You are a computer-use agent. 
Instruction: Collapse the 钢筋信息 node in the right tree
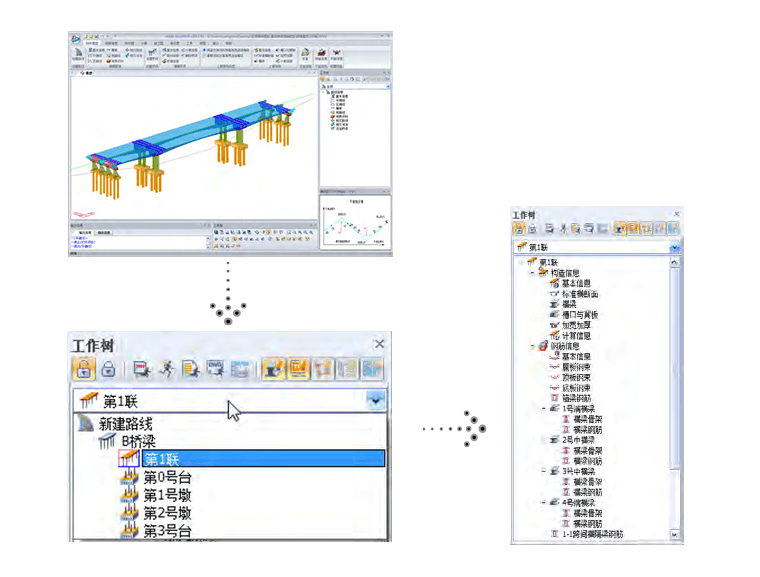(532, 346)
